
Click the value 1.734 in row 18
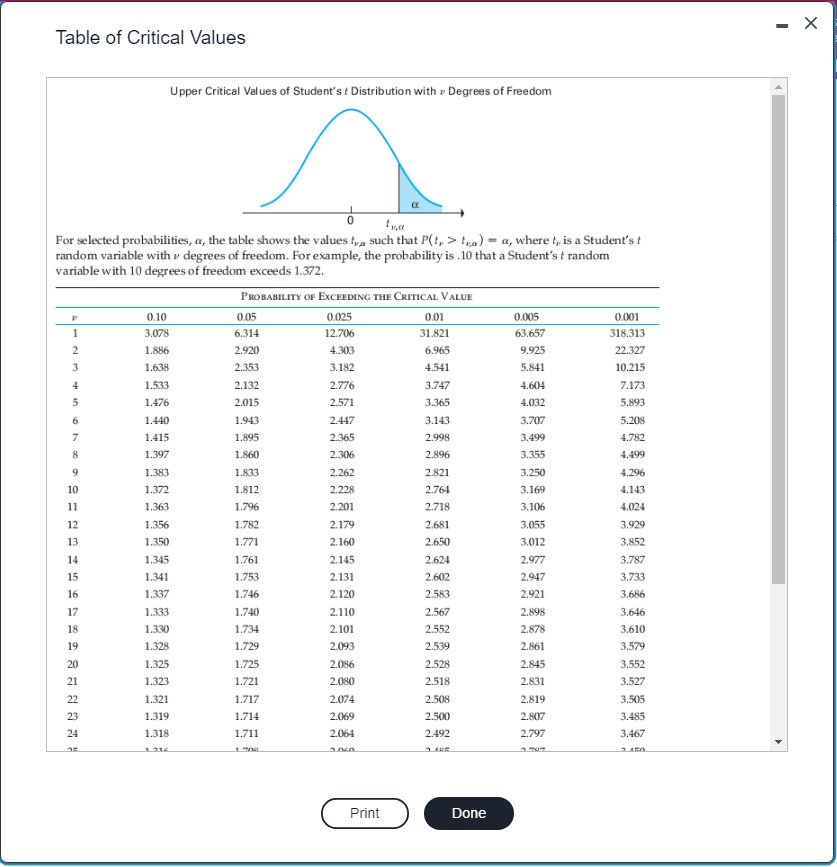pyautogui.click(x=247, y=629)
